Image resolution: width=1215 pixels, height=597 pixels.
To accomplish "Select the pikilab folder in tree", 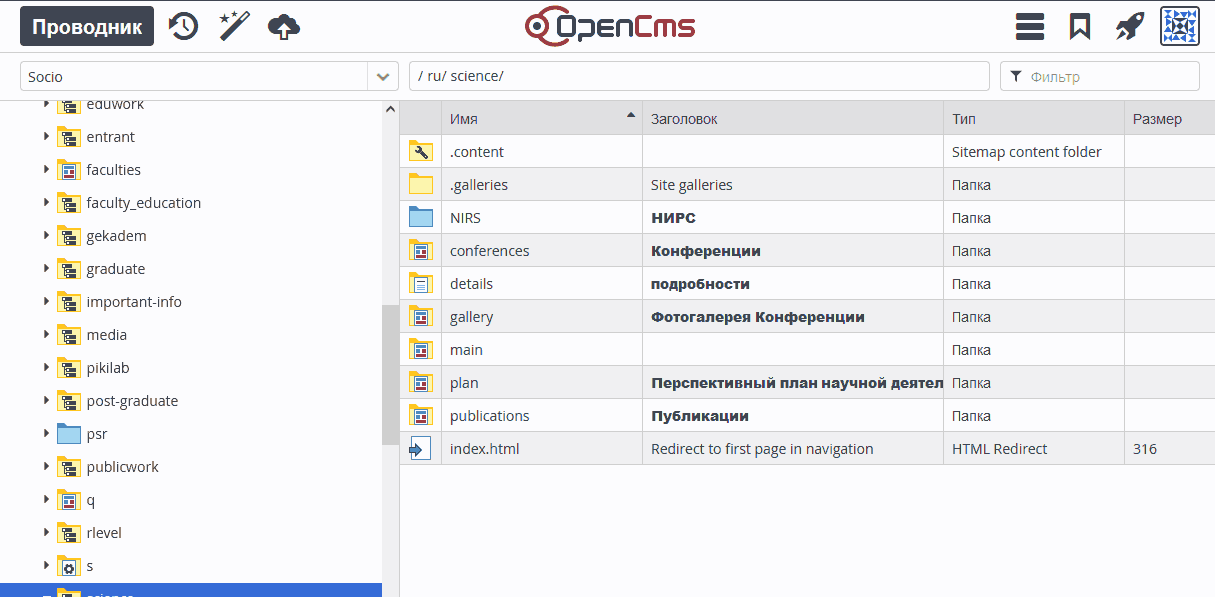I will pos(110,368).
